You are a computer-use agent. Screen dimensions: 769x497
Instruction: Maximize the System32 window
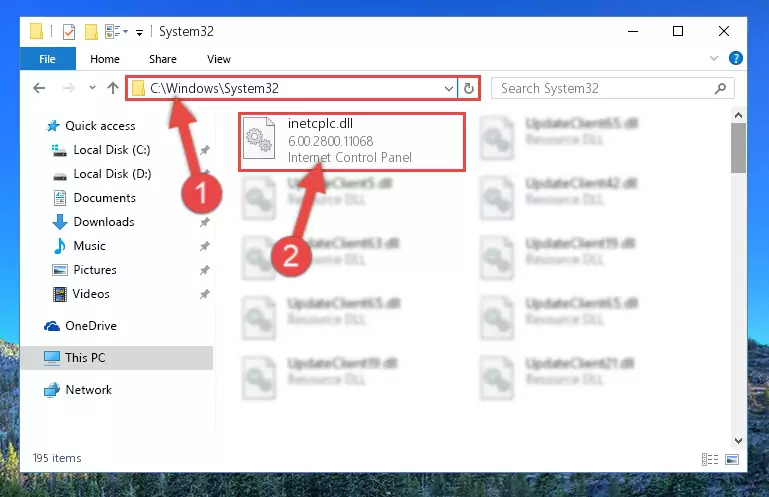pos(678,31)
